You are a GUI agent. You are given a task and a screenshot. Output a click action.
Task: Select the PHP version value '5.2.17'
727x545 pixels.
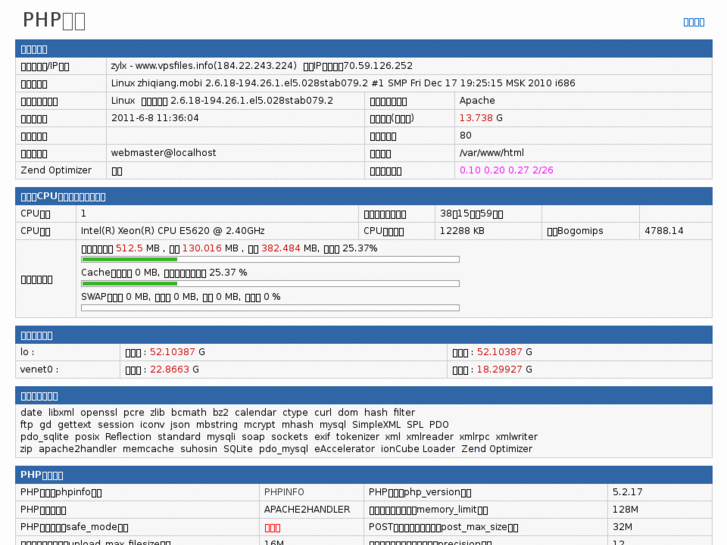coord(627,492)
